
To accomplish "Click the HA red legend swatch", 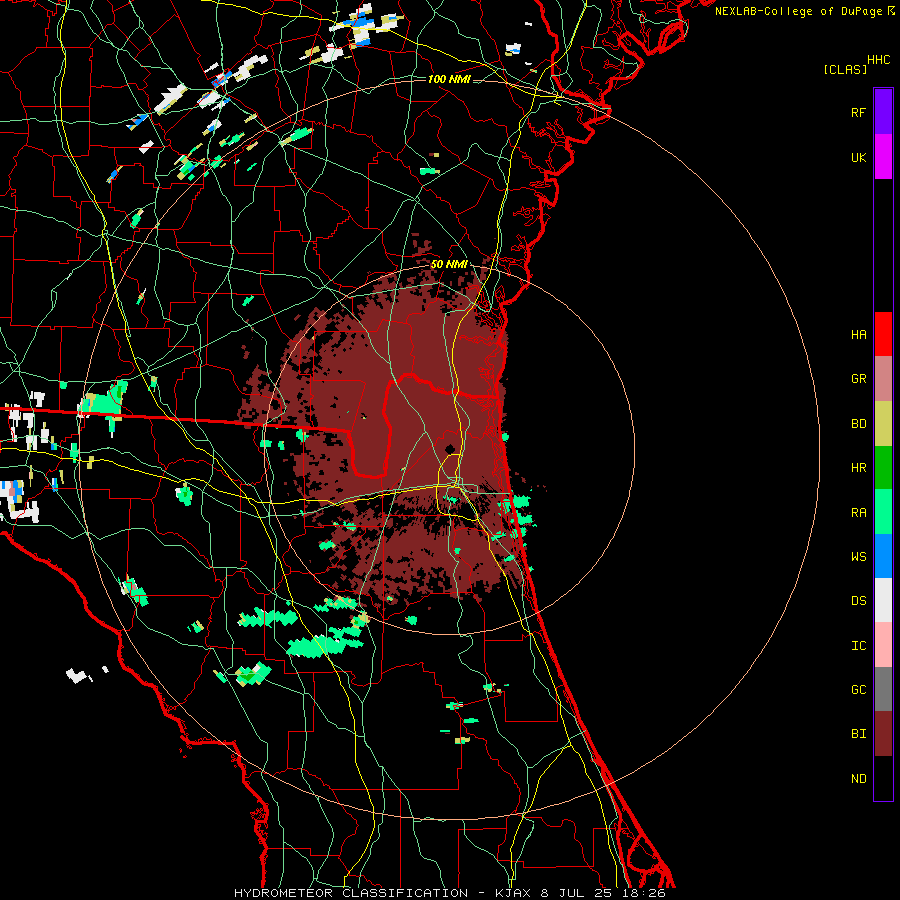I will (883, 334).
